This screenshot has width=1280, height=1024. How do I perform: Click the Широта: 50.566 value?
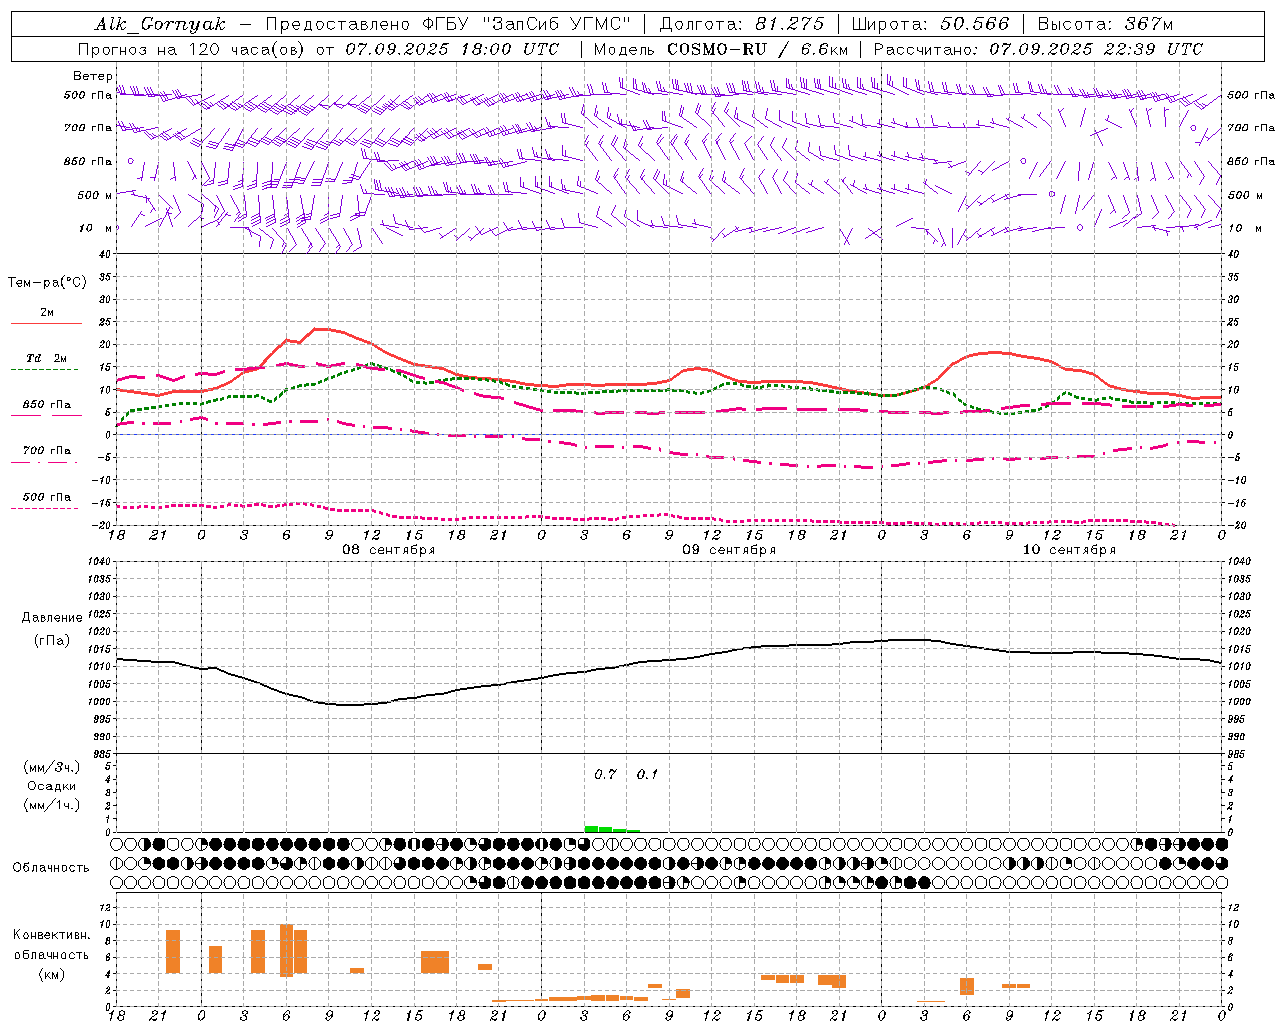930,24
